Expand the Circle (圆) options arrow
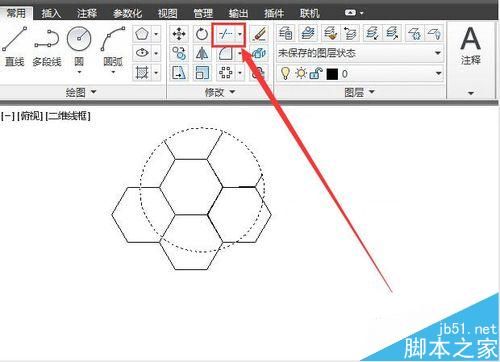 (x=79, y=72)
